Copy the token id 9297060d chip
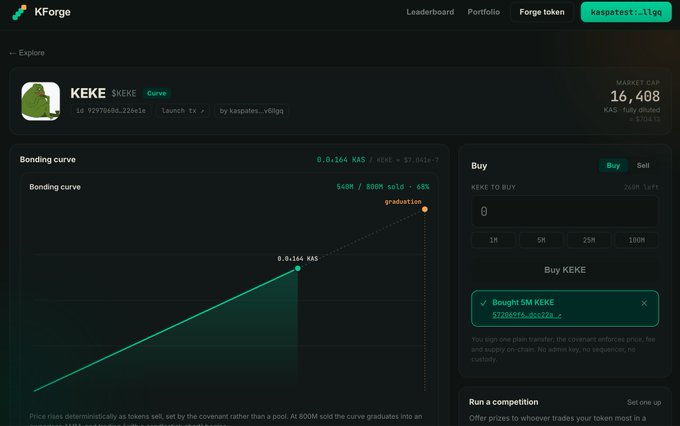The width and height of the screenshot is (680, 426). [x=111, y=111]
